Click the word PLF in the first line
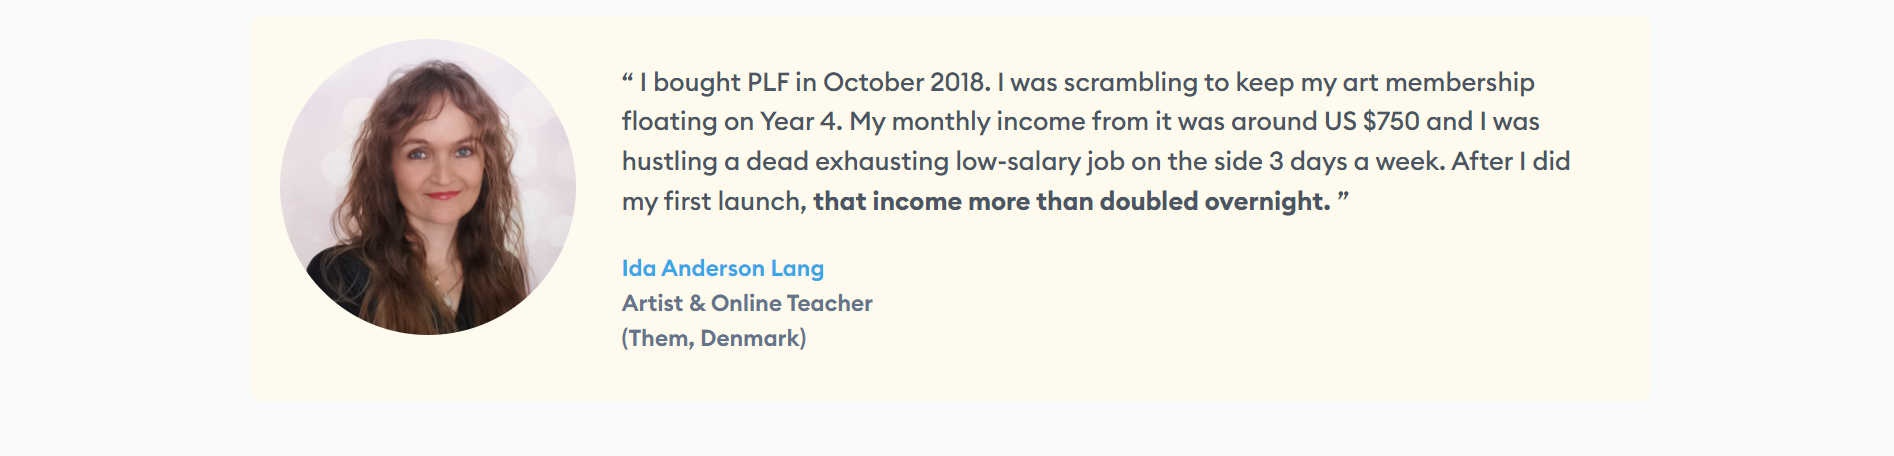The height and width of the screenshot is (456, 1894). pyautogui.click(x=768, y=82)
